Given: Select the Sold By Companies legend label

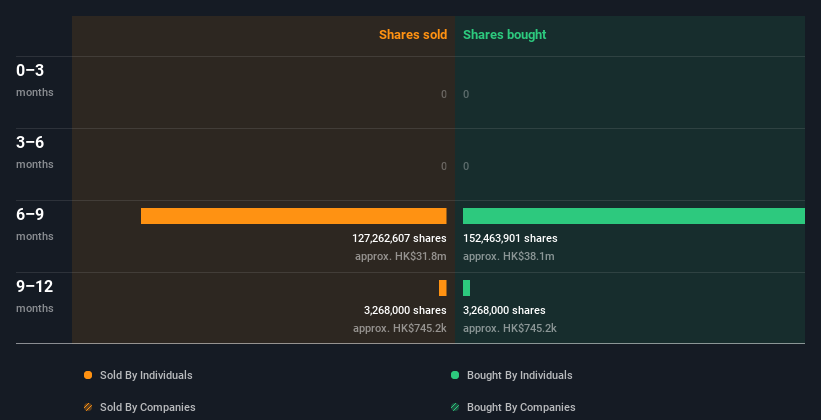Looking at the screenshot, I should [x=148, y=407].
